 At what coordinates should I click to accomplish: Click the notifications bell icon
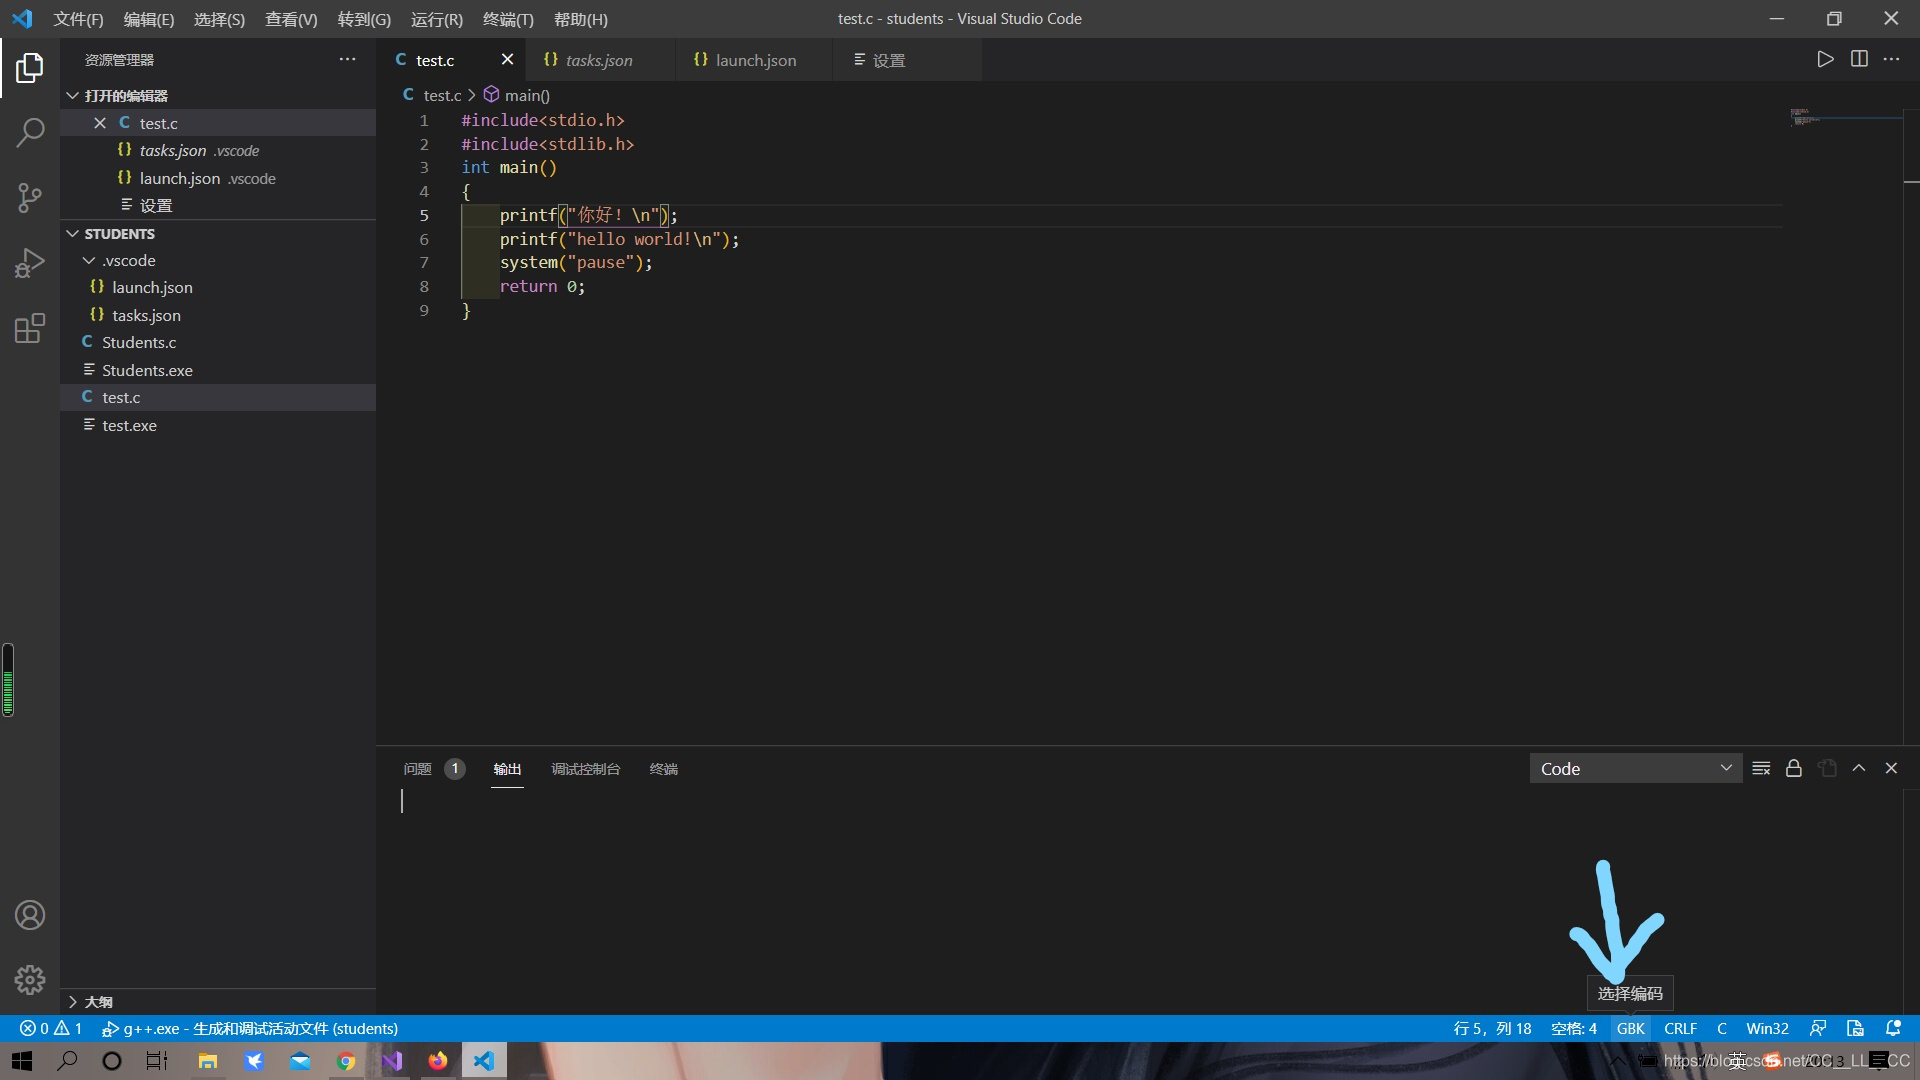click(x=1893, y=1028)
